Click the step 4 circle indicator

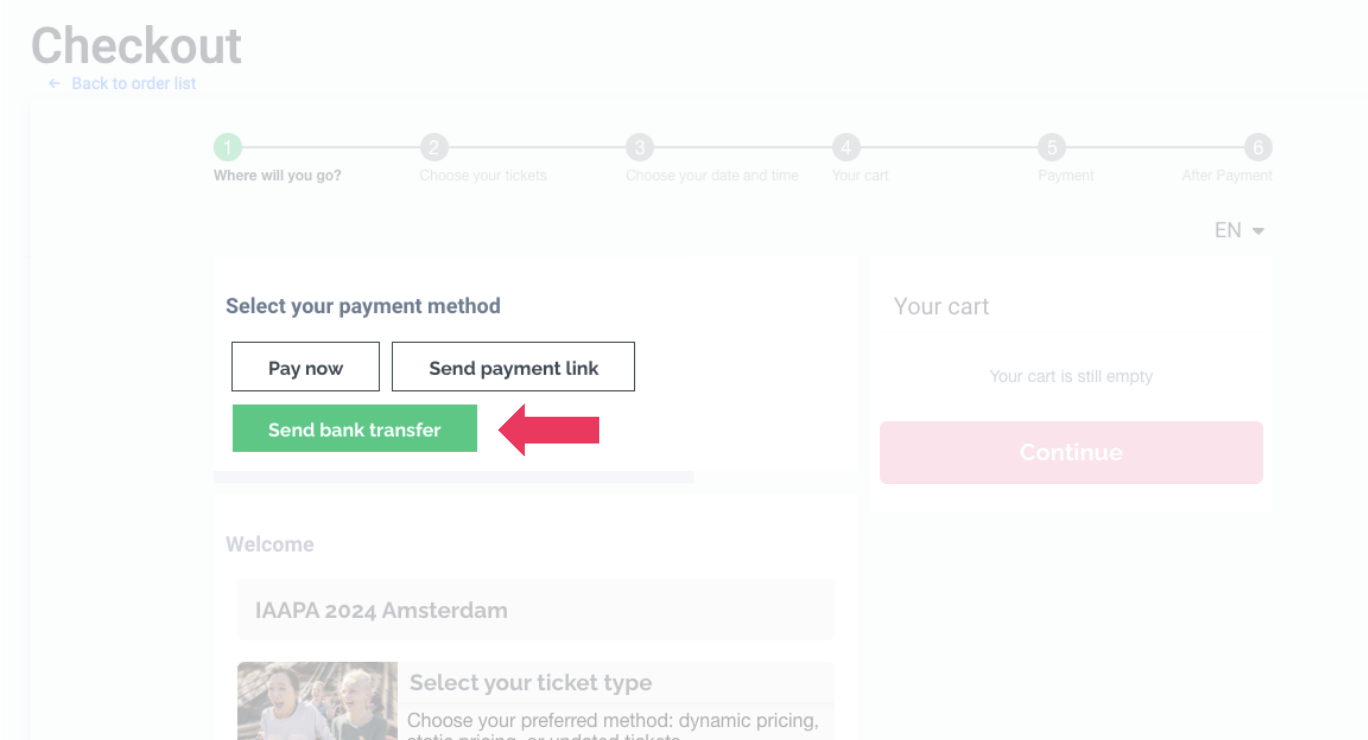[x=846, y=148]
